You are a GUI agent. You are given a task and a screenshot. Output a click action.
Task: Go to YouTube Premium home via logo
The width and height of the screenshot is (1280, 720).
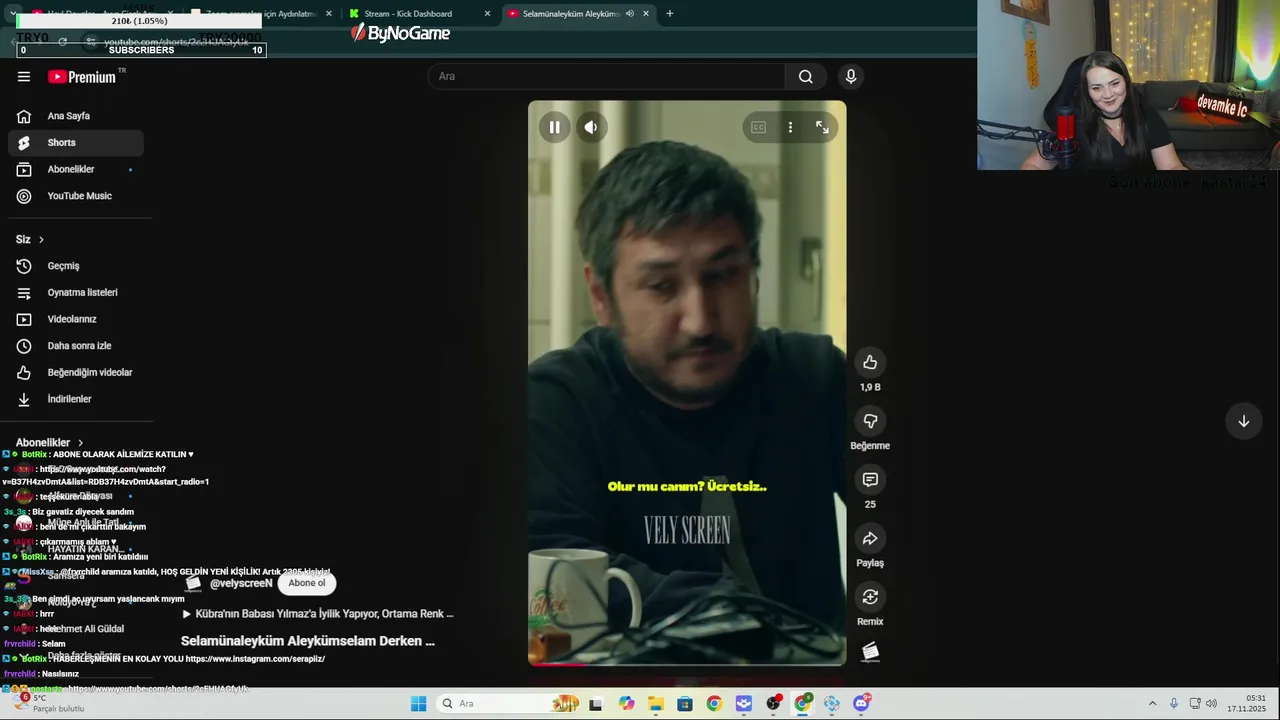[x=82, y=77]
